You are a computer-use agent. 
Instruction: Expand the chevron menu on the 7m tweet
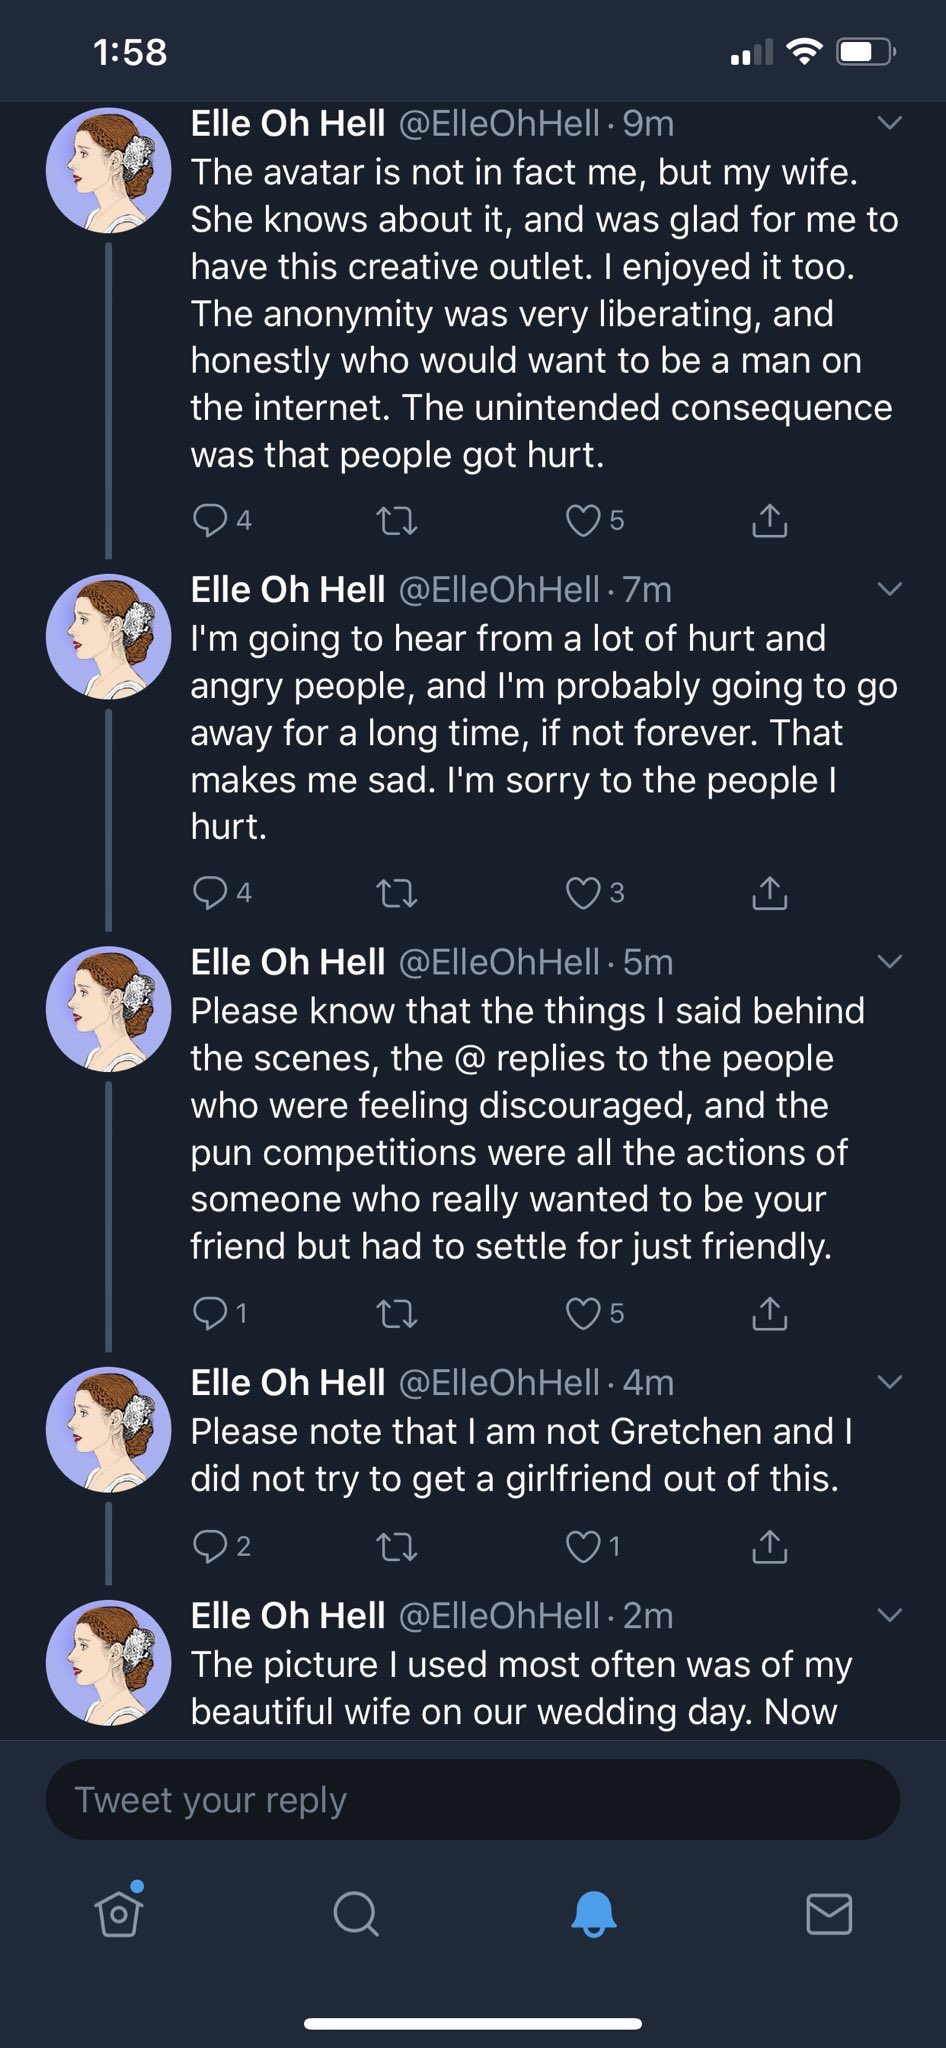click(x=889, y=589)
